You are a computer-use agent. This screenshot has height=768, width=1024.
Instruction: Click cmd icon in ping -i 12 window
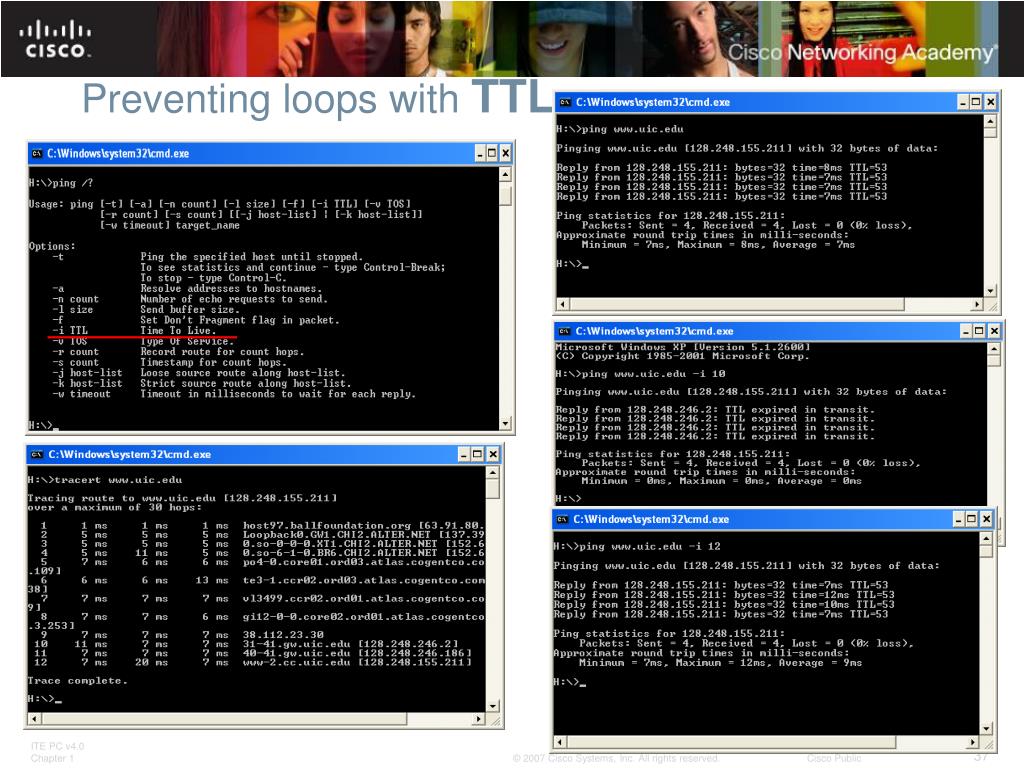[x=563, y=519]
